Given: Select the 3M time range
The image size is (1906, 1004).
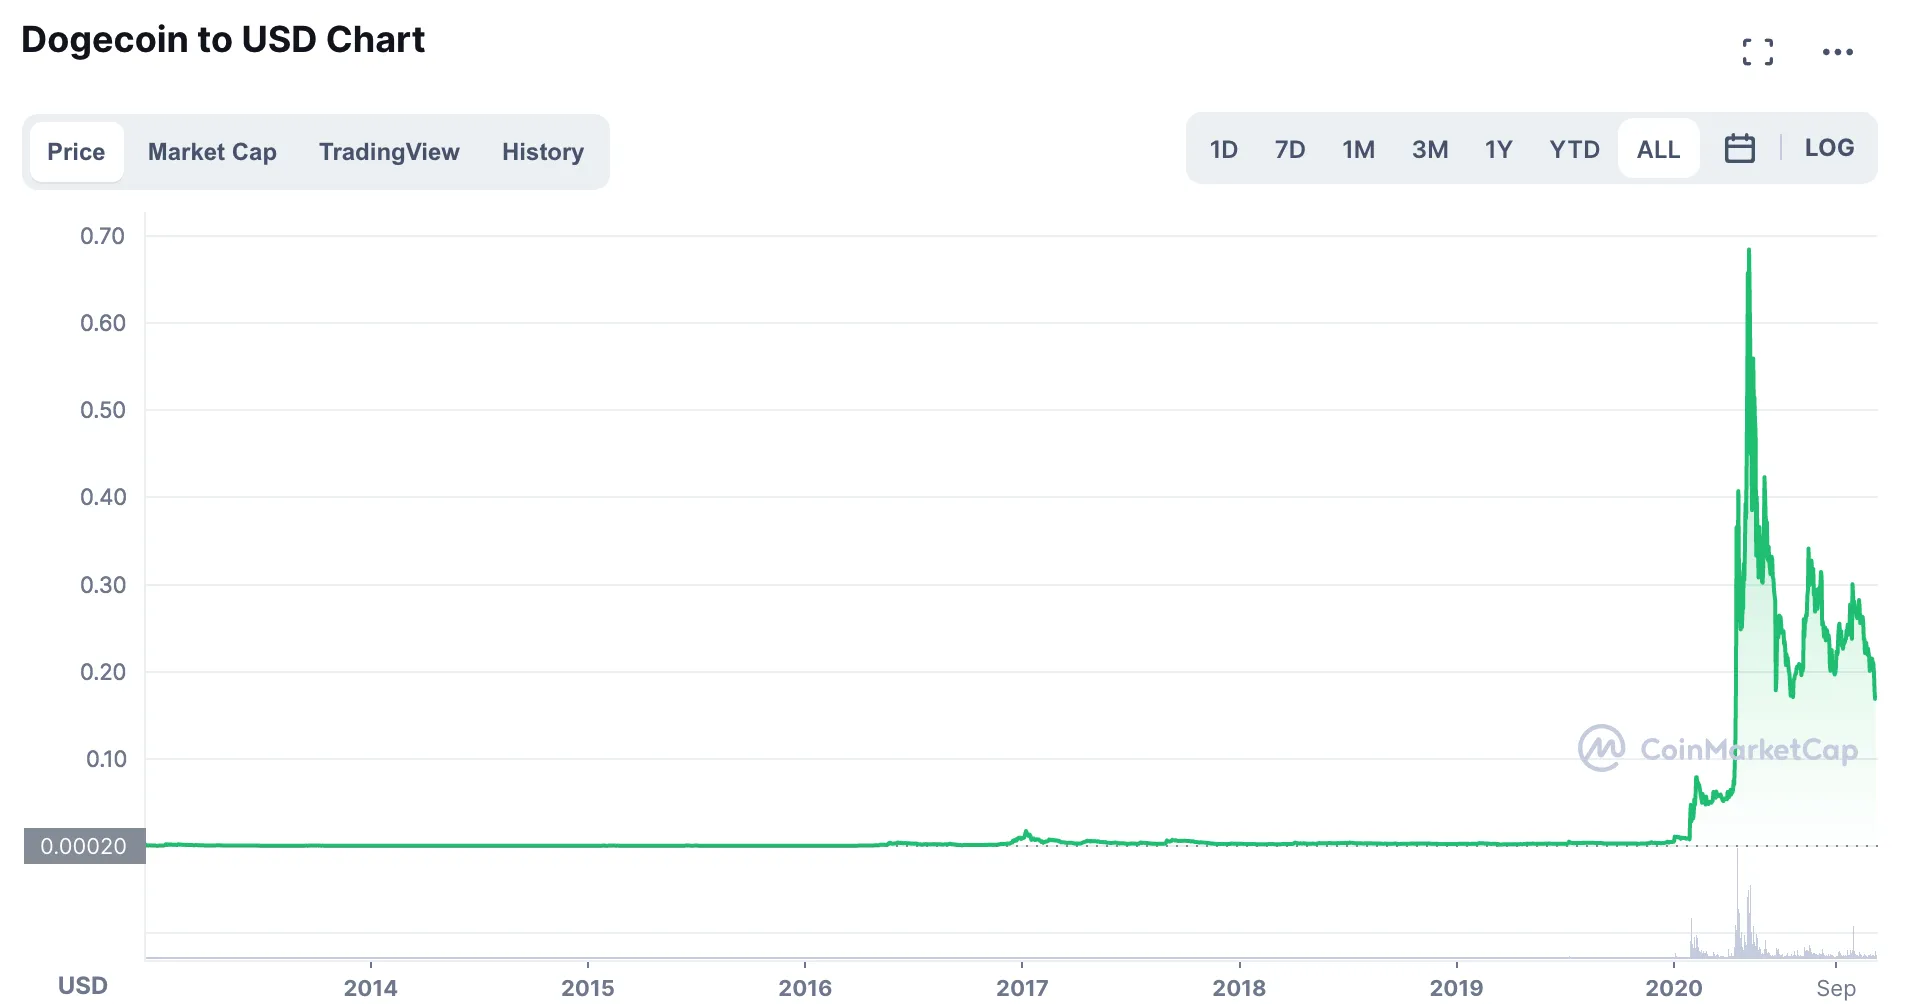Looking at the screenshot, I should 1430,149.
